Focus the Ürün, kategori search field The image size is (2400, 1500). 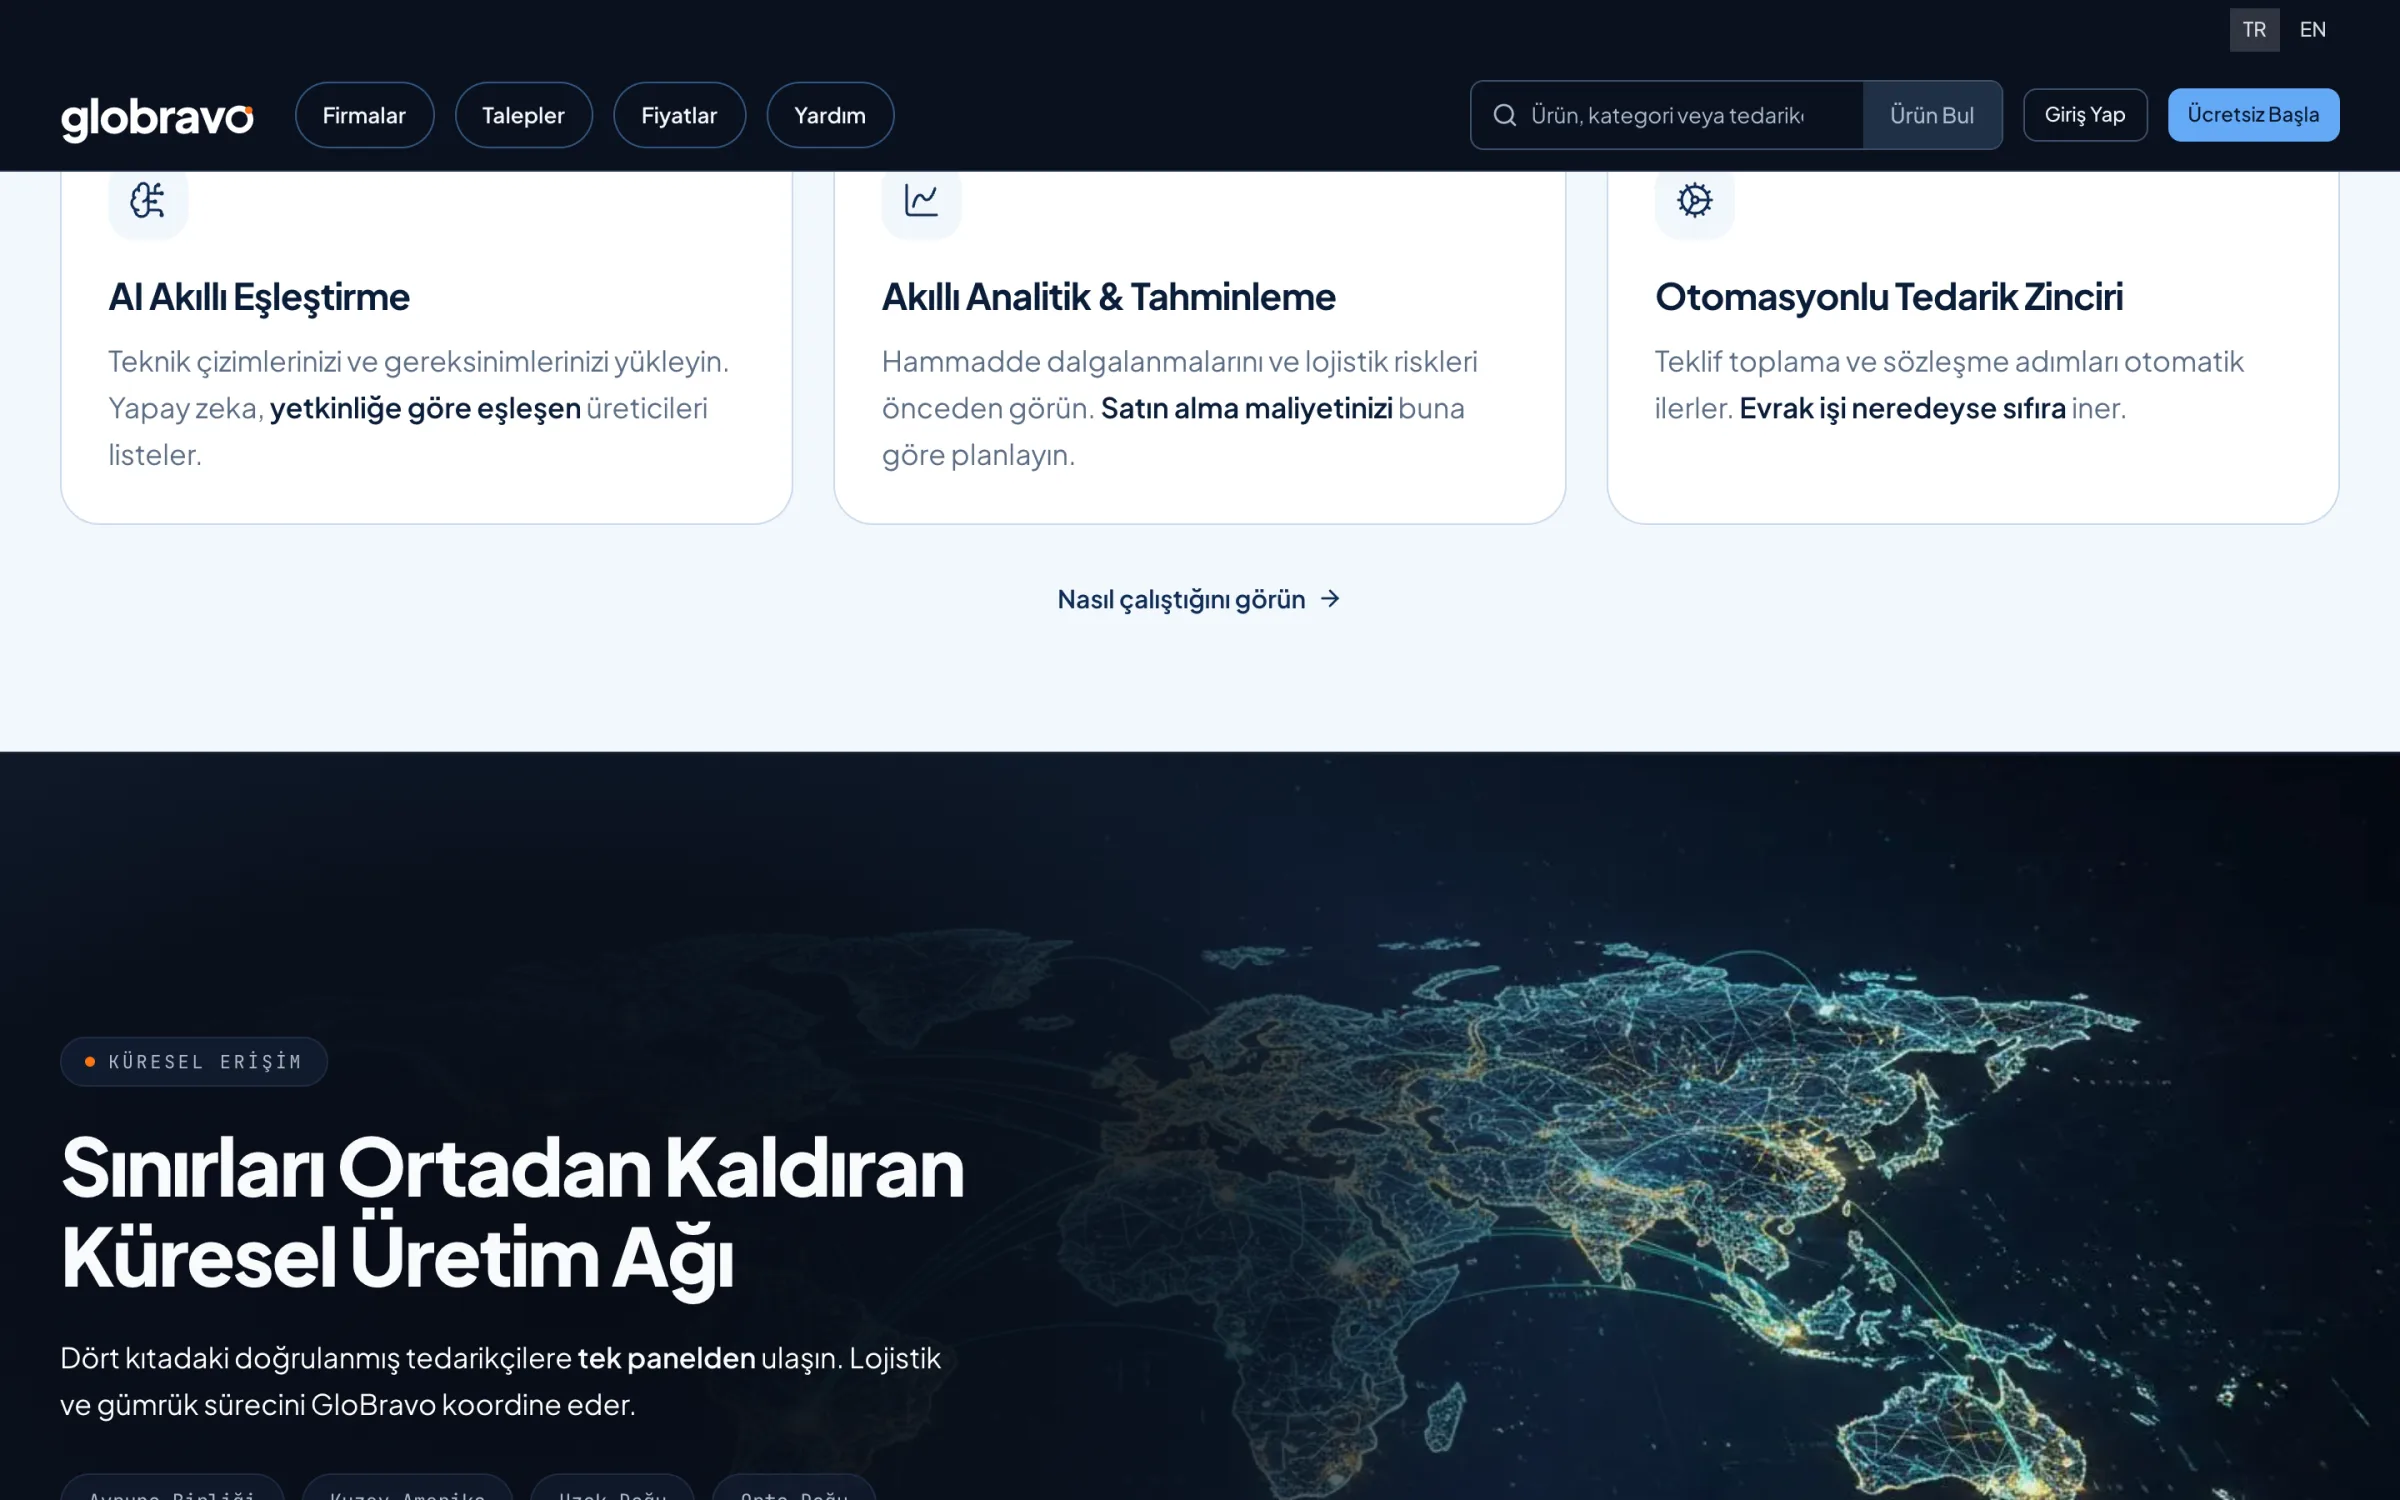pyautogui.click(x=1667, y=115)
